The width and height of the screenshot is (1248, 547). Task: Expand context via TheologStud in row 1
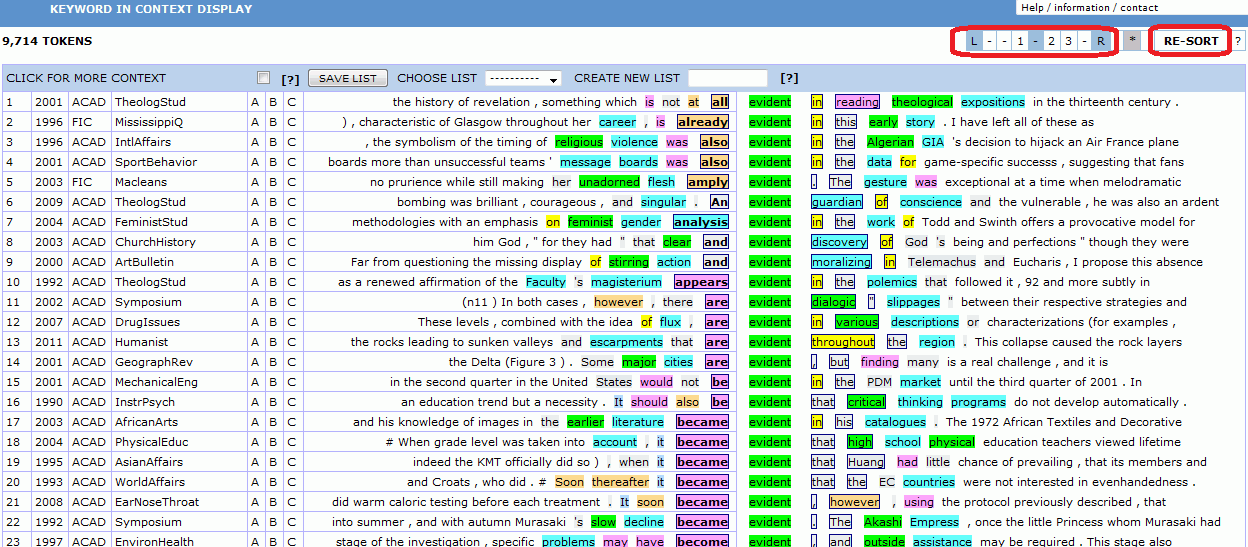click(x=150, y=102)
